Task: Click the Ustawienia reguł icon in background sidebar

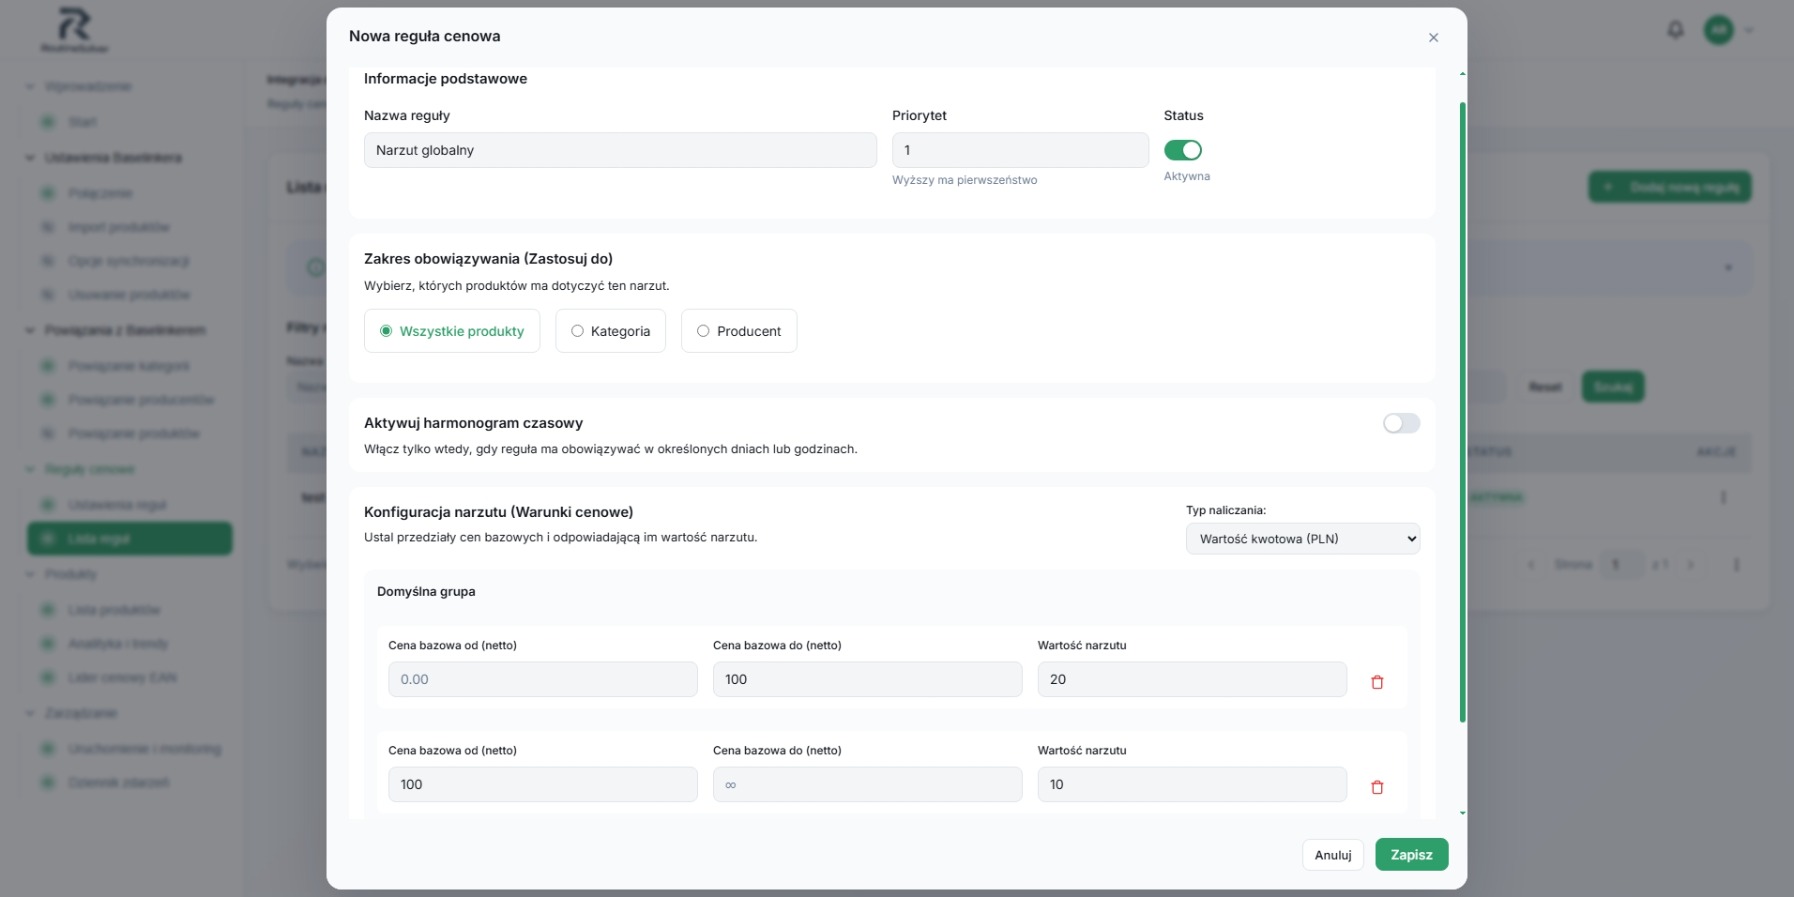Action: point(48,505)
